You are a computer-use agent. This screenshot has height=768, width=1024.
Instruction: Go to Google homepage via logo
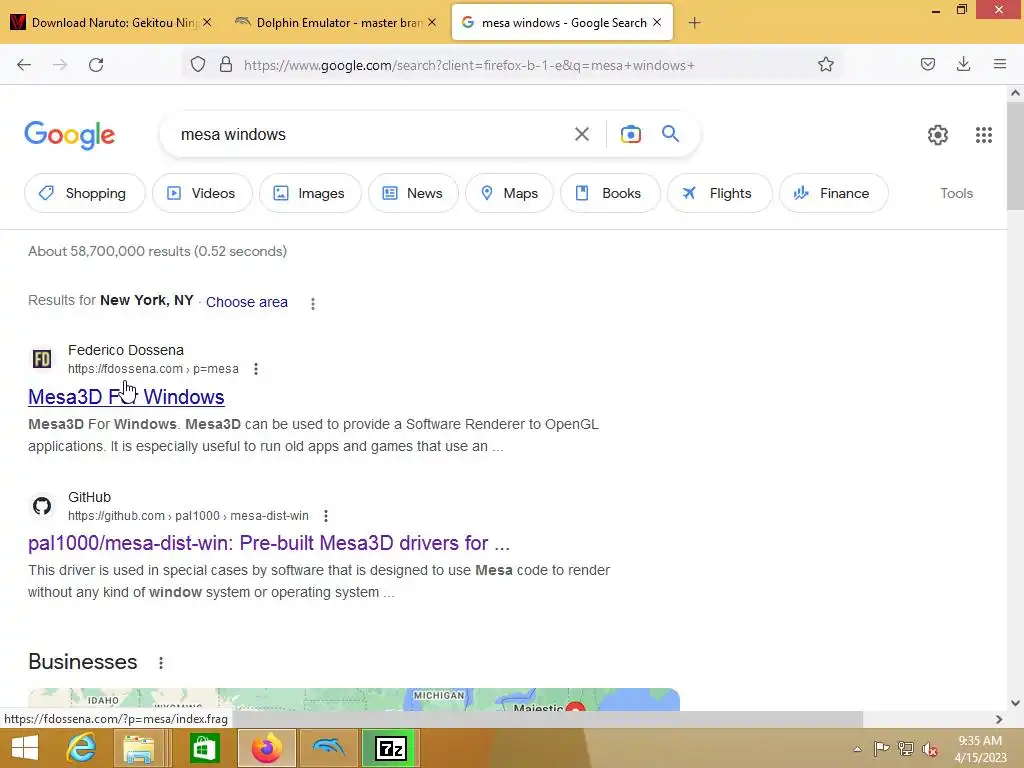click(x=70, y=135)
